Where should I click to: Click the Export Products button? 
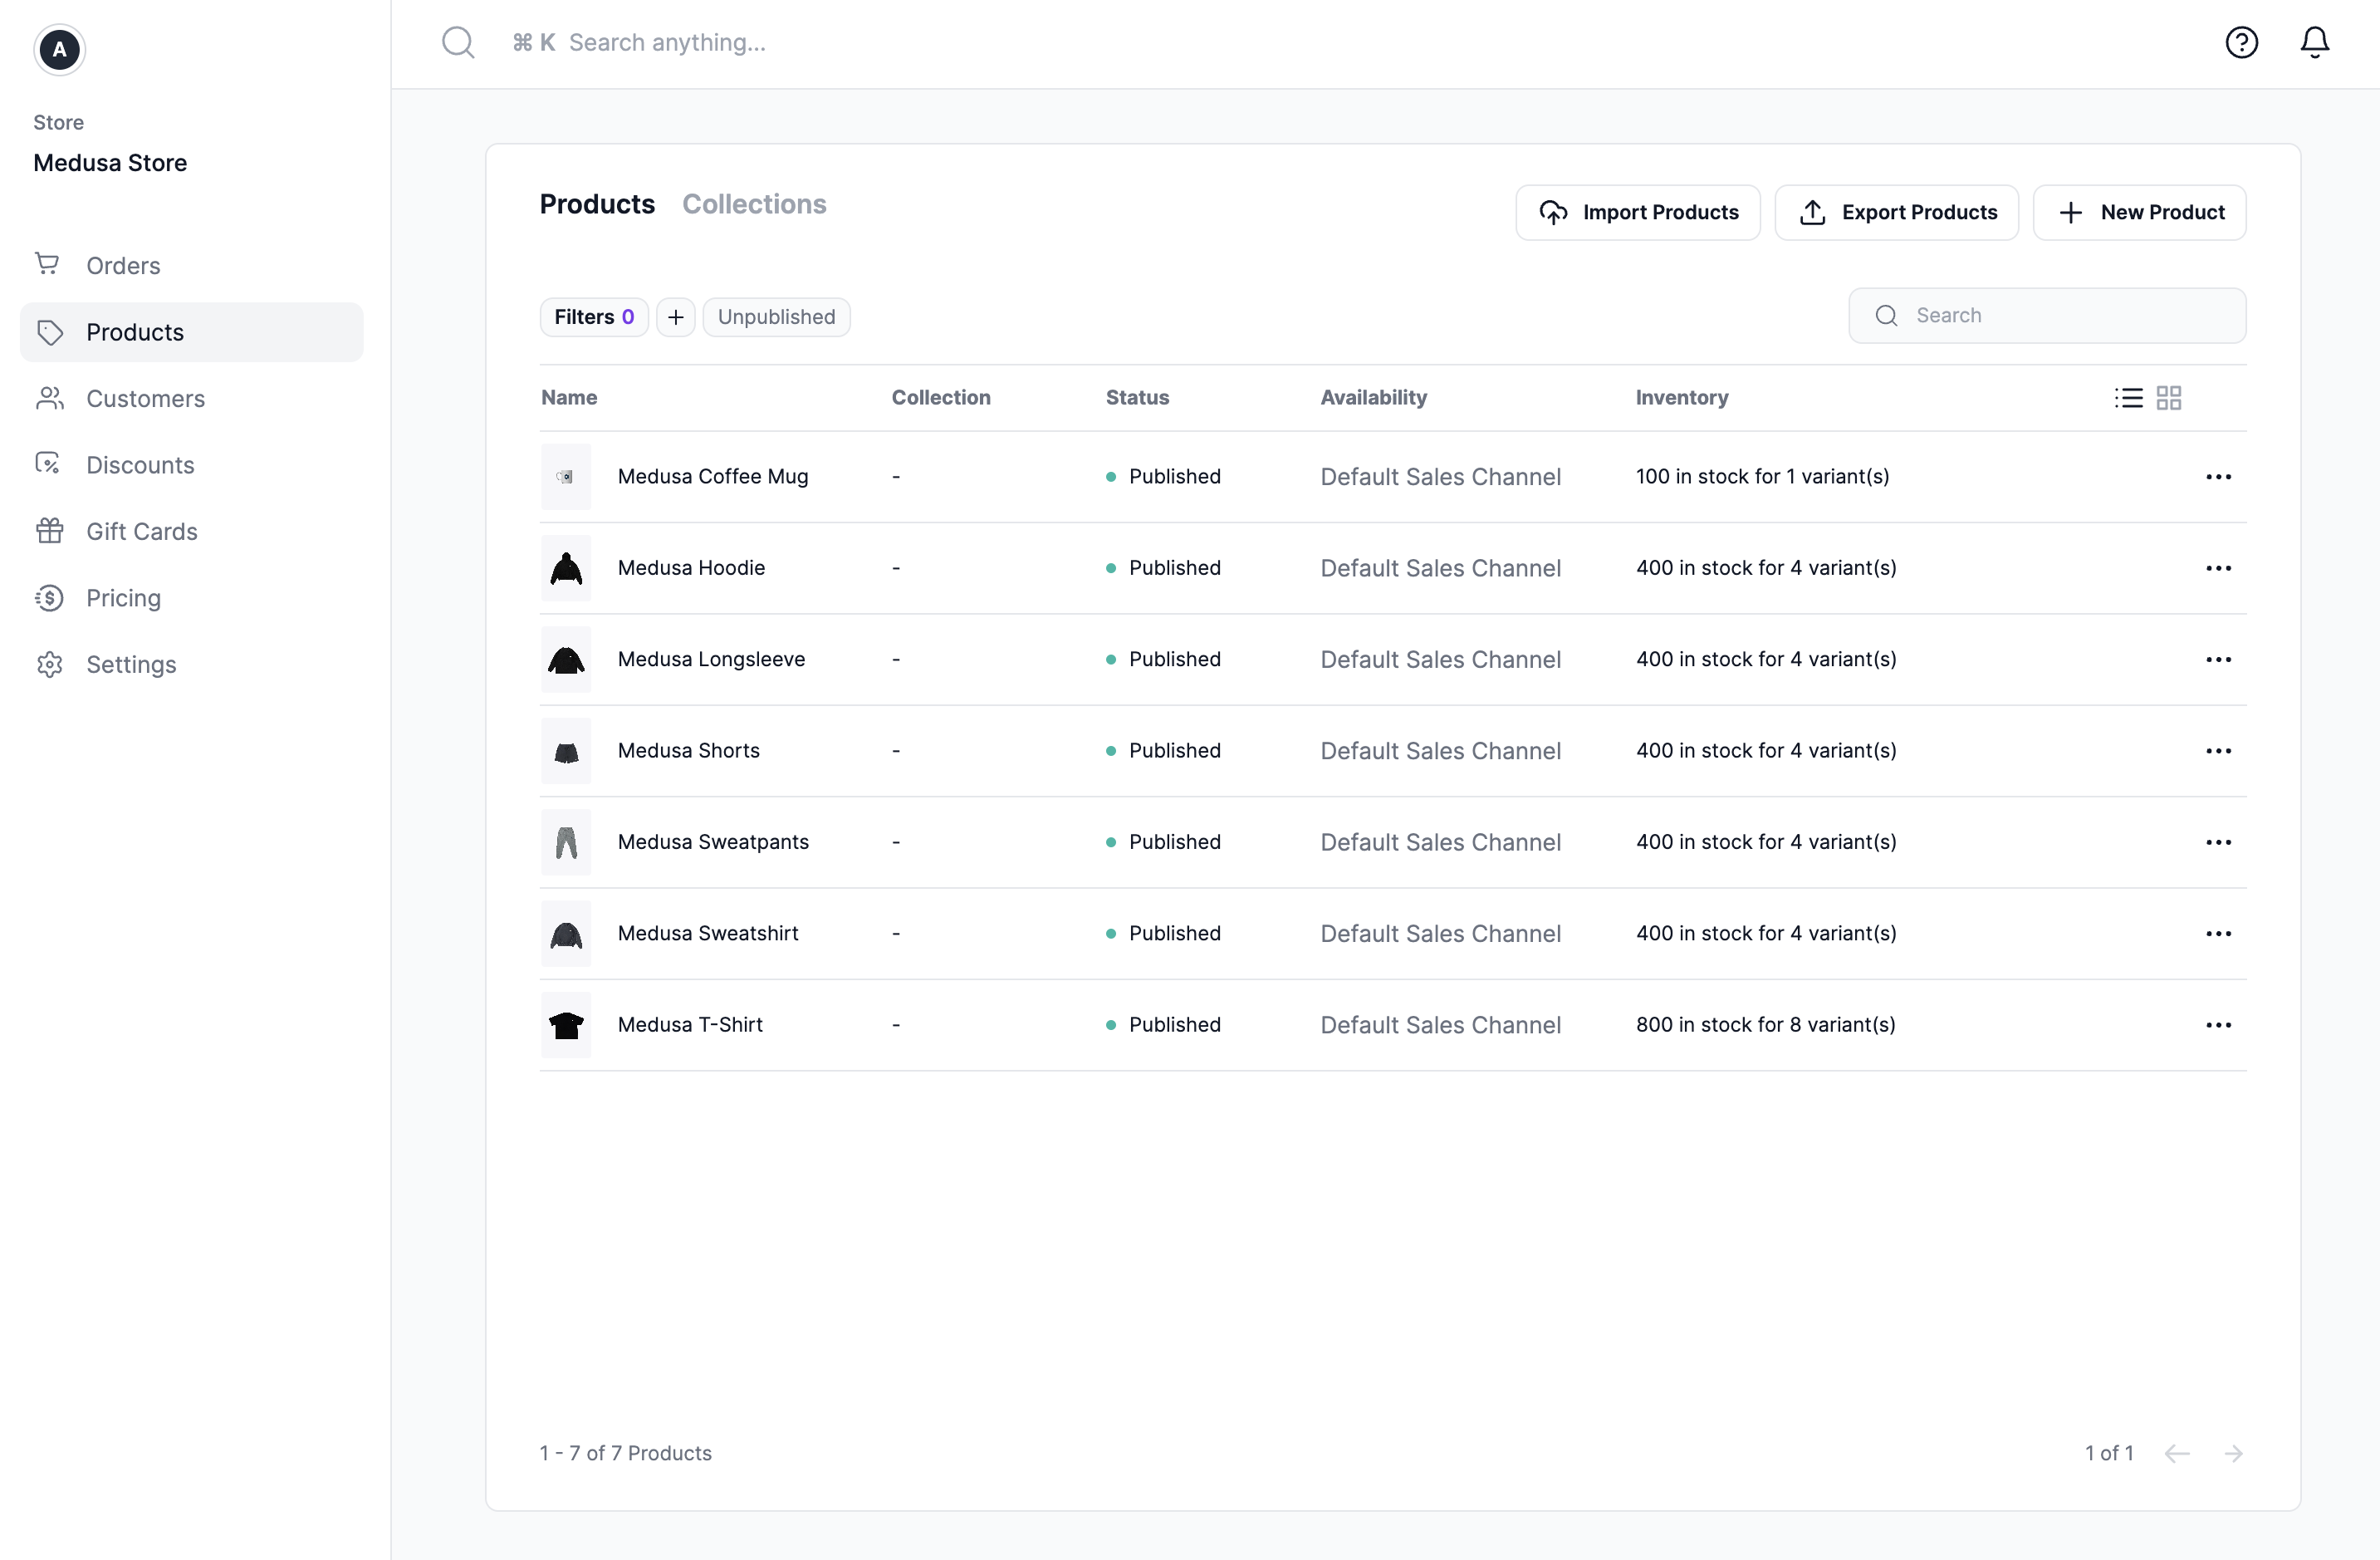(1896, 212)
